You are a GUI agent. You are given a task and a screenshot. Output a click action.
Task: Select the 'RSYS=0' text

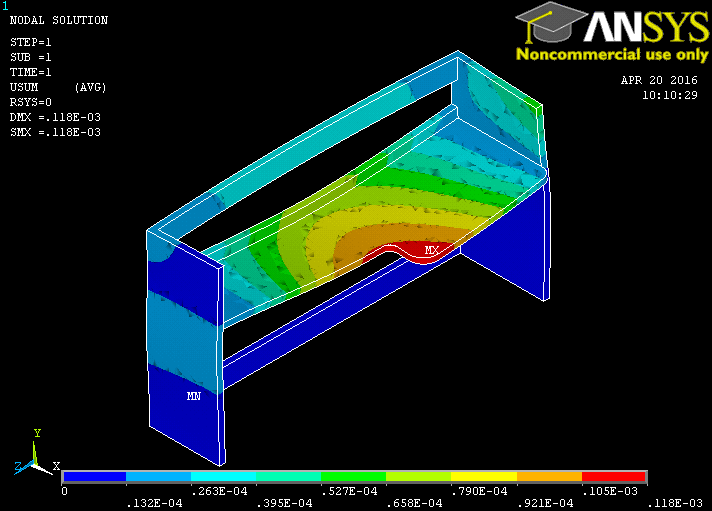point(30,102)
